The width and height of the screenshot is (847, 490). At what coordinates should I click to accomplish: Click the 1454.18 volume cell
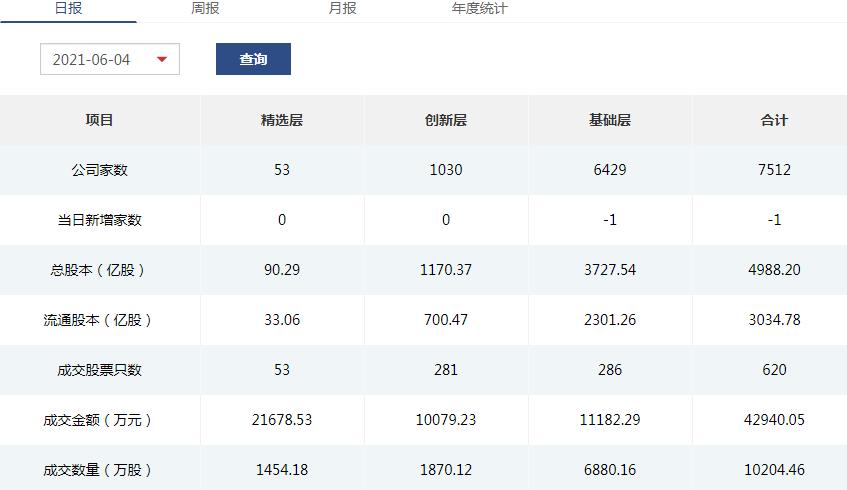point(282,470)
